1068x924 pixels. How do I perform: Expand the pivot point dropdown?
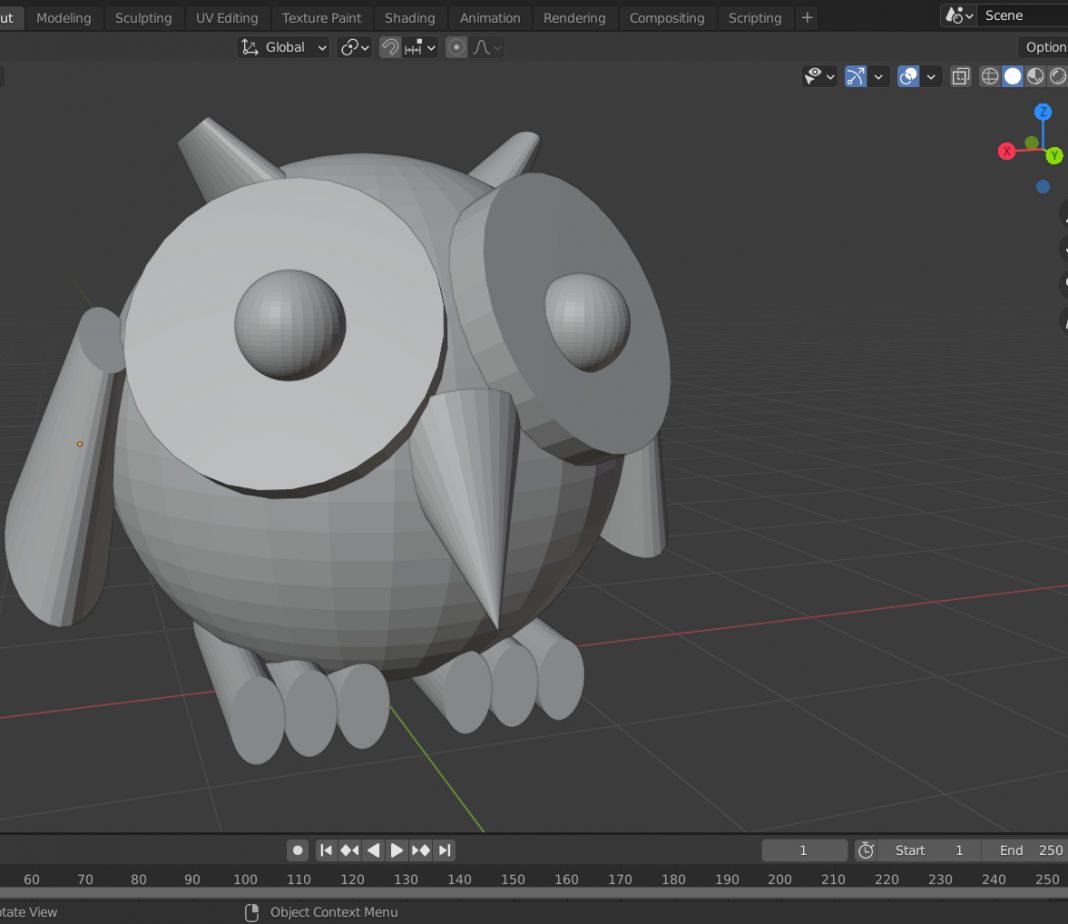(x=355, y=47)
